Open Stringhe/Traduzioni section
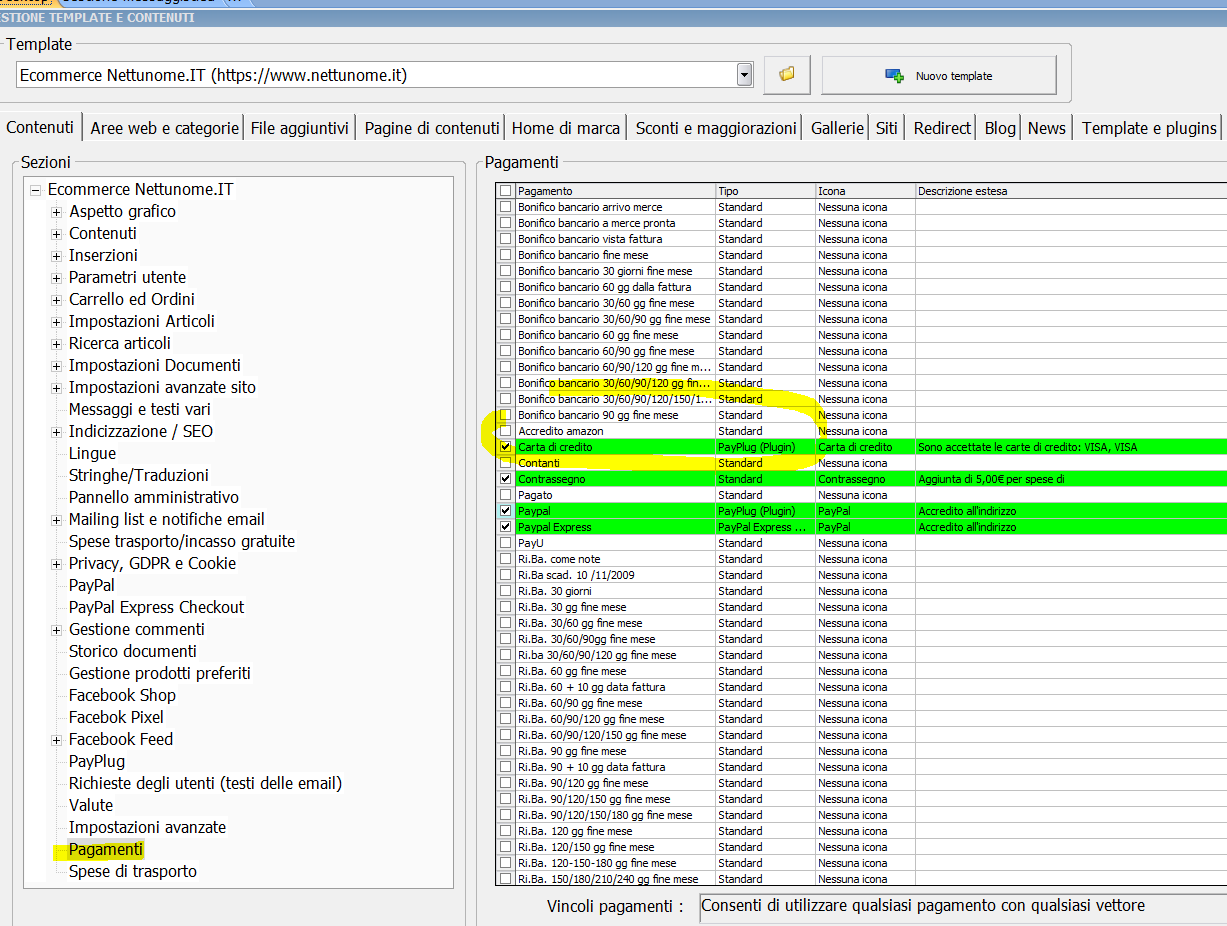Screen dimensions: 1227x926 point(139,475)
